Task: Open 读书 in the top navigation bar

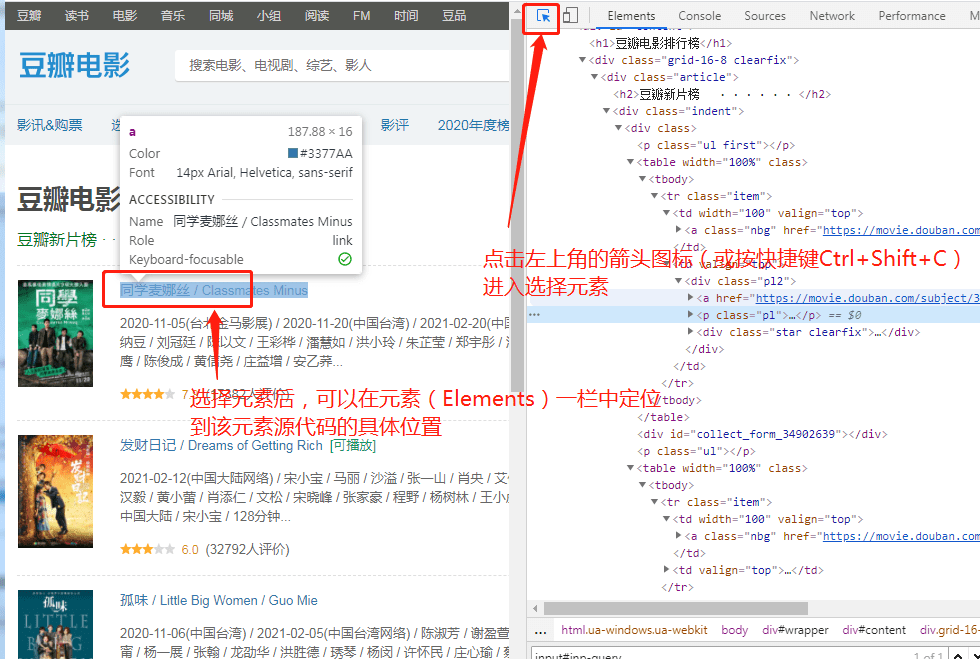Action: pyautogui.click(x=76, y=16)
